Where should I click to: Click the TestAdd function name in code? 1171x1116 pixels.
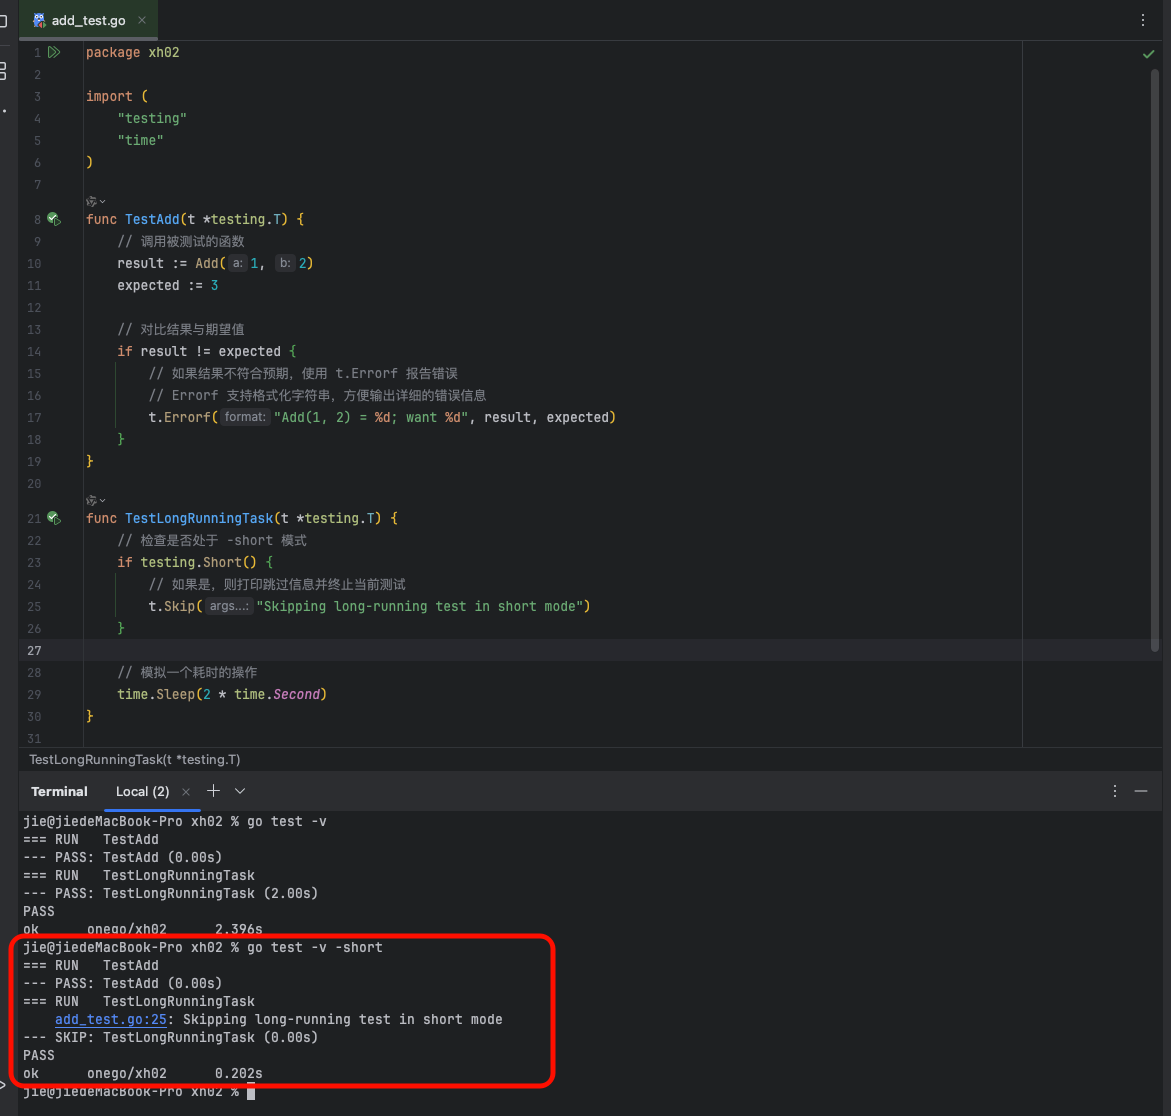pos(152,219)
